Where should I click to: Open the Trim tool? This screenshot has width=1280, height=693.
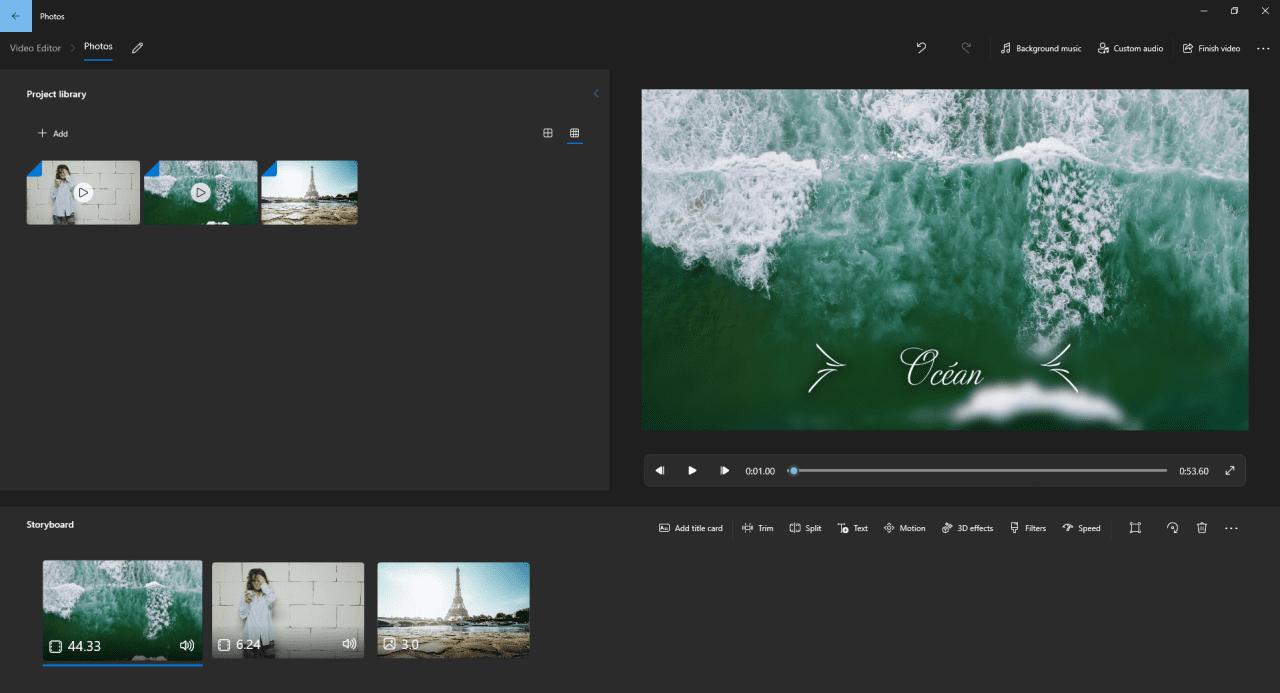(x=757, y=528)
